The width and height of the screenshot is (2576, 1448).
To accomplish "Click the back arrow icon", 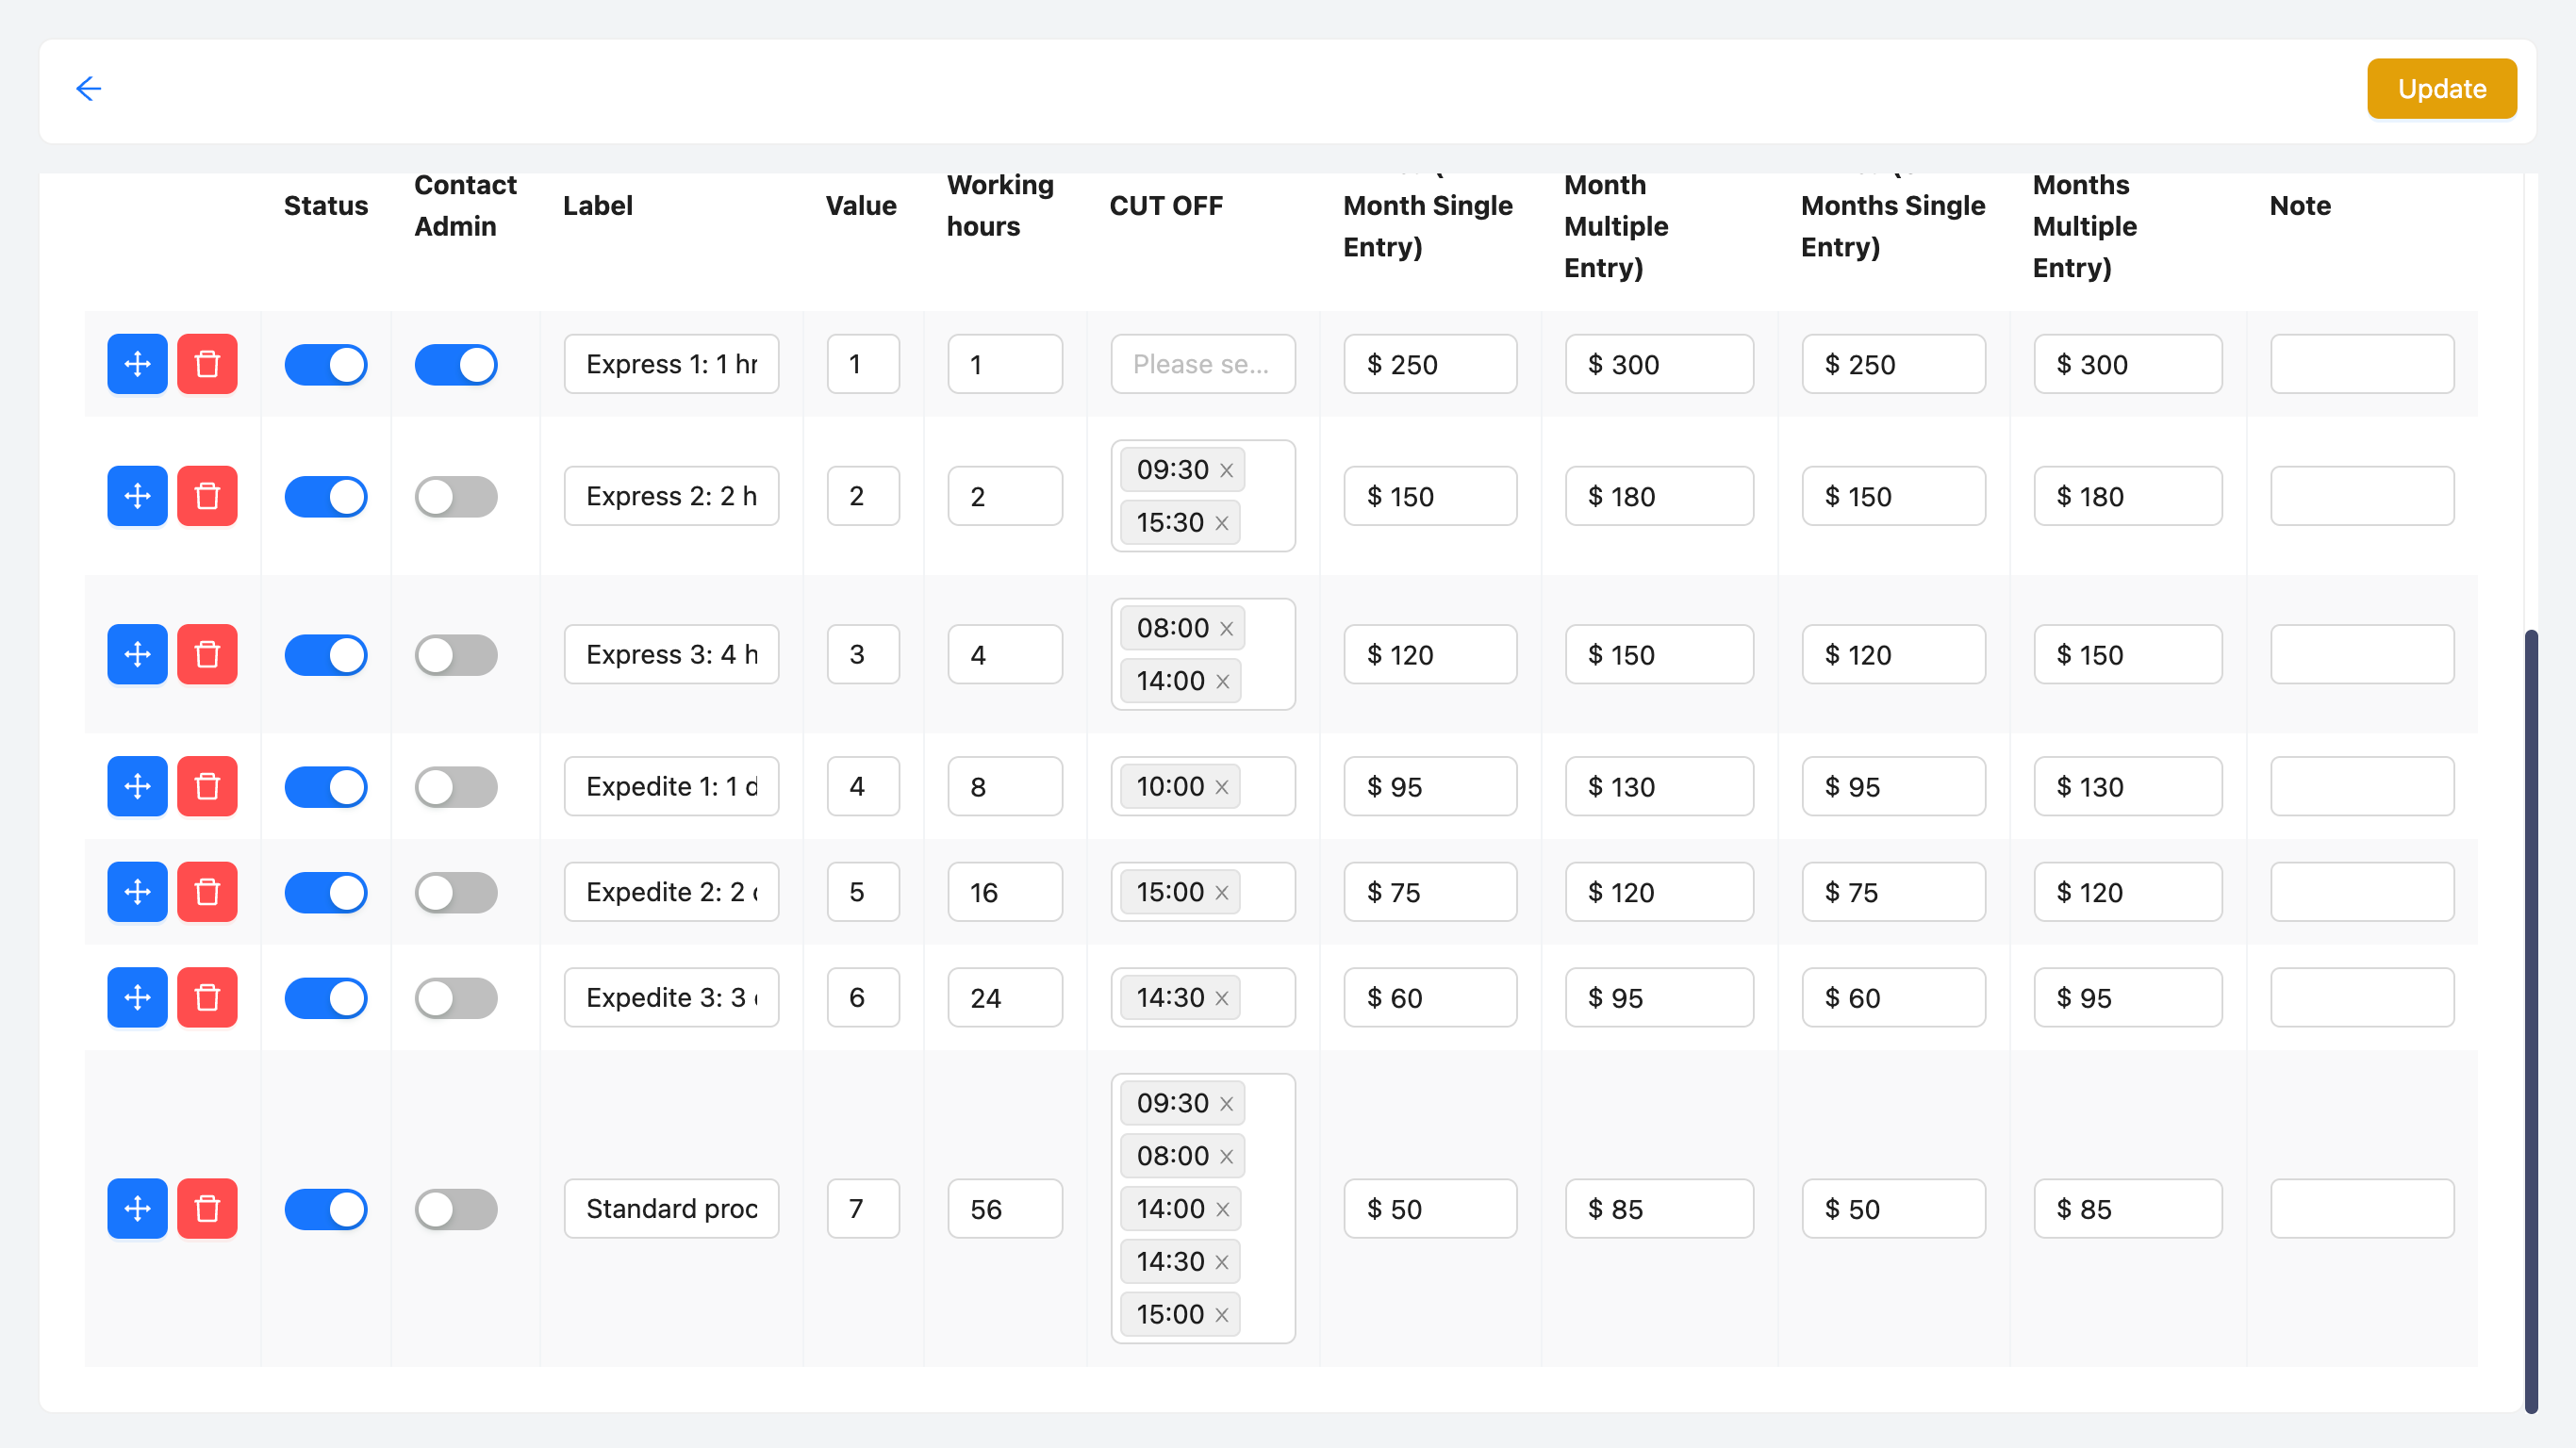I will click(x=88, y=89).
